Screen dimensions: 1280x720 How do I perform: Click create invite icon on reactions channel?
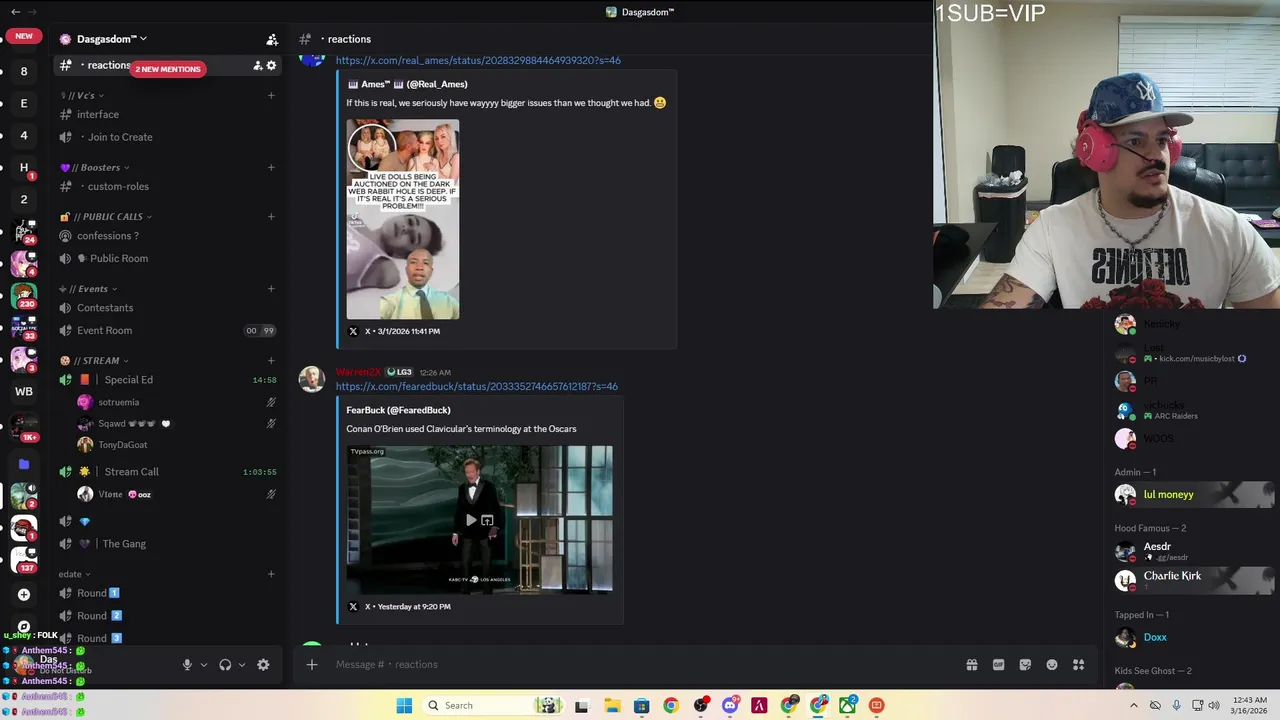click(x=257, y=65)
